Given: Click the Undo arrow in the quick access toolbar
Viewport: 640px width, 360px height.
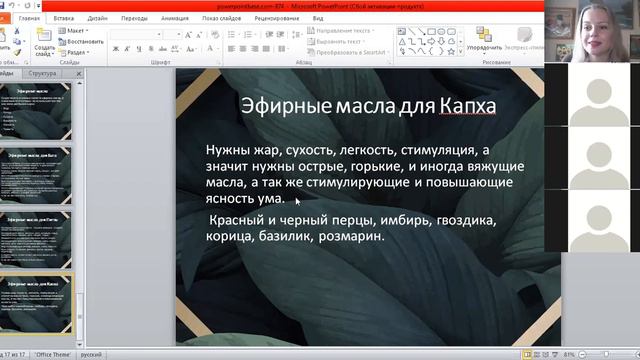Looking at the screenshot, I should pos(12,5).
